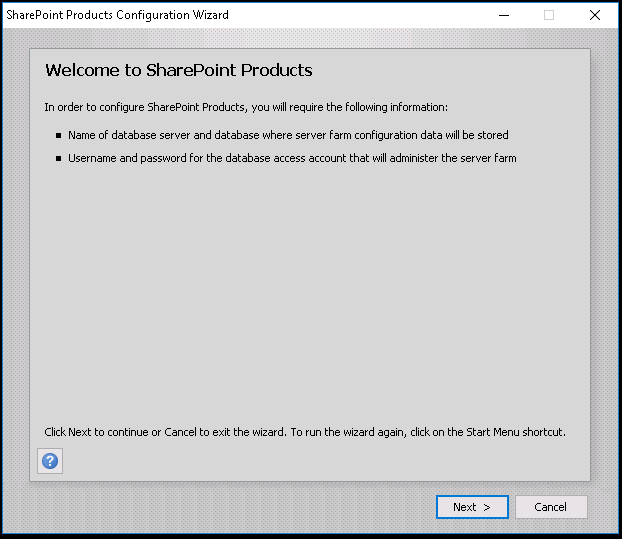This screenshot has height=539, width=622.
Task: Click the 'Name of database server' bullet text
Action: point(288,135)
